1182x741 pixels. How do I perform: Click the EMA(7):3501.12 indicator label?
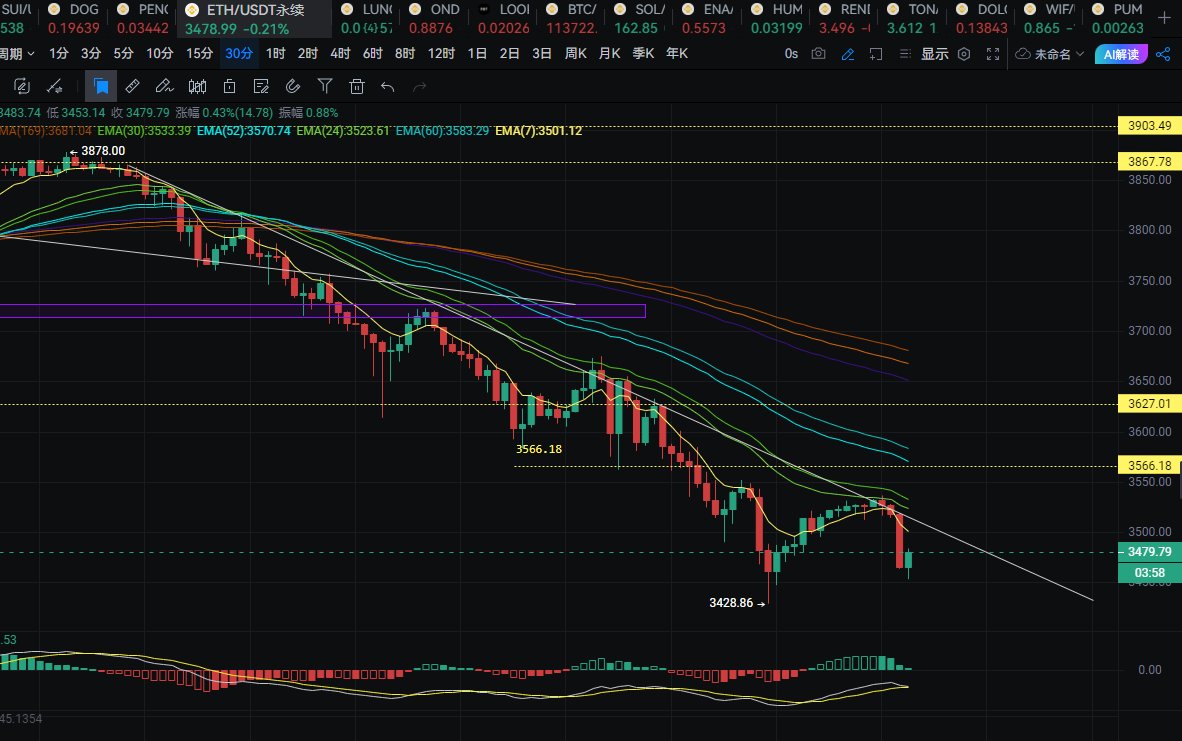538,131
